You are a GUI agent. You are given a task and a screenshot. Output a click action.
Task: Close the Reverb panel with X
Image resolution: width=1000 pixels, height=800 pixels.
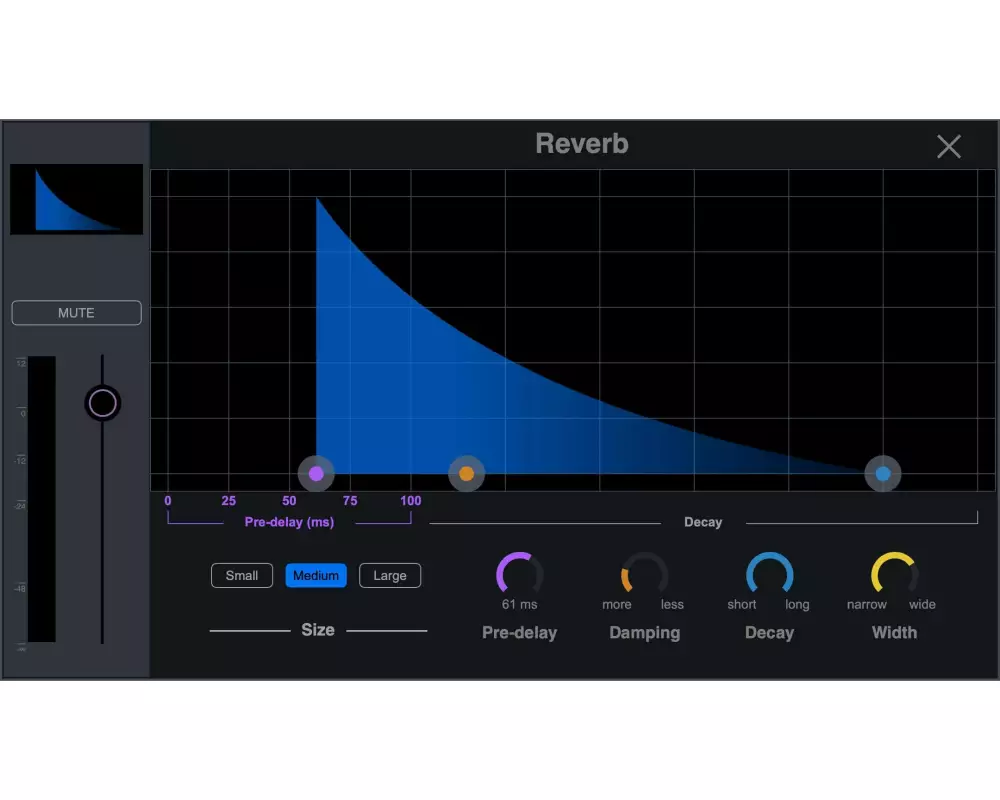(x=948, y=147)
